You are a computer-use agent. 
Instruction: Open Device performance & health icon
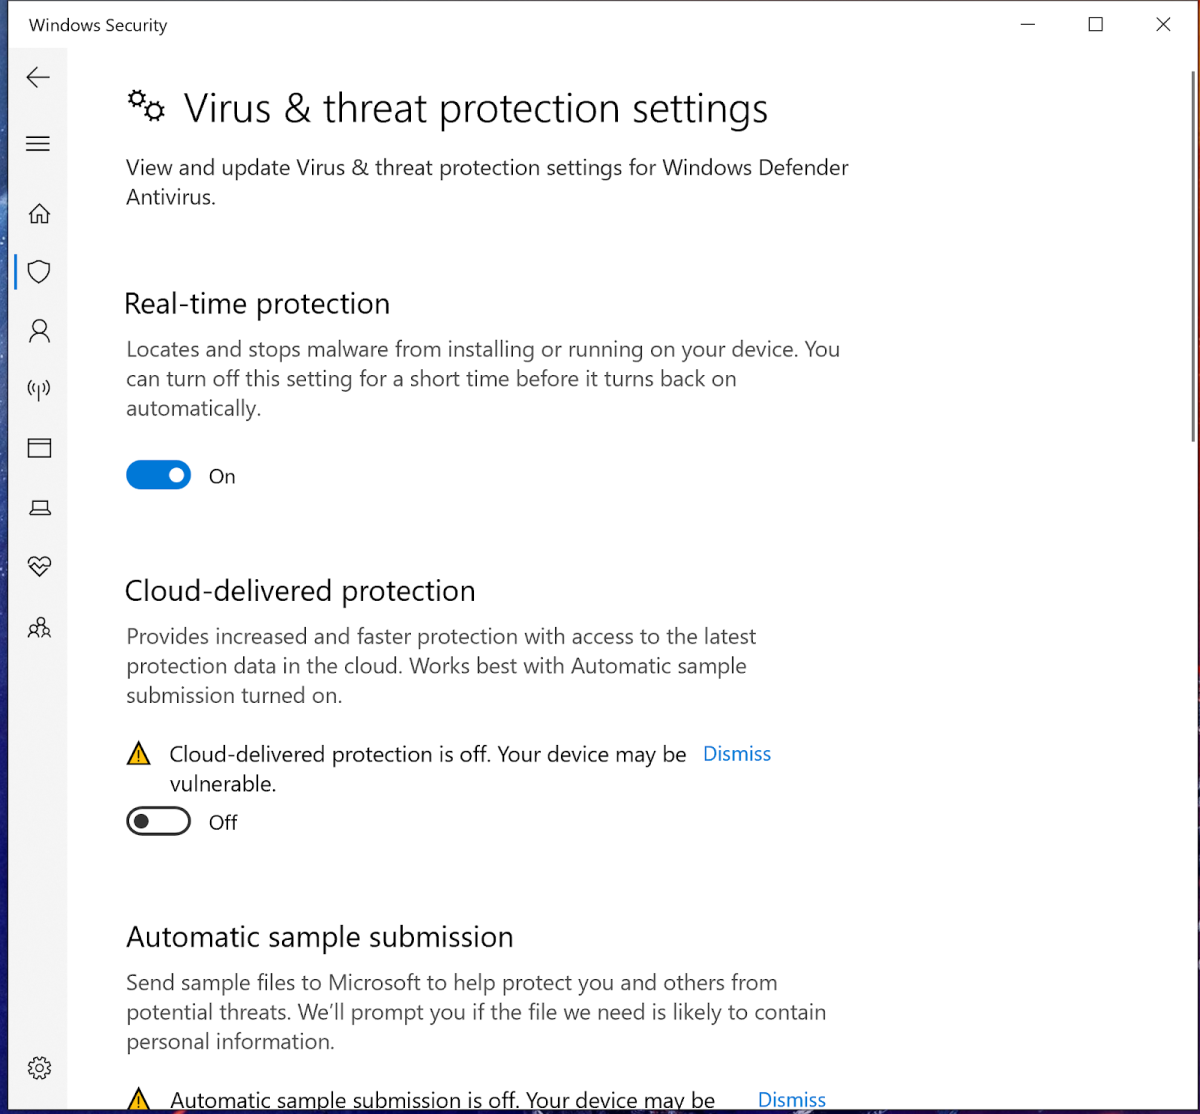coord(39,566)
